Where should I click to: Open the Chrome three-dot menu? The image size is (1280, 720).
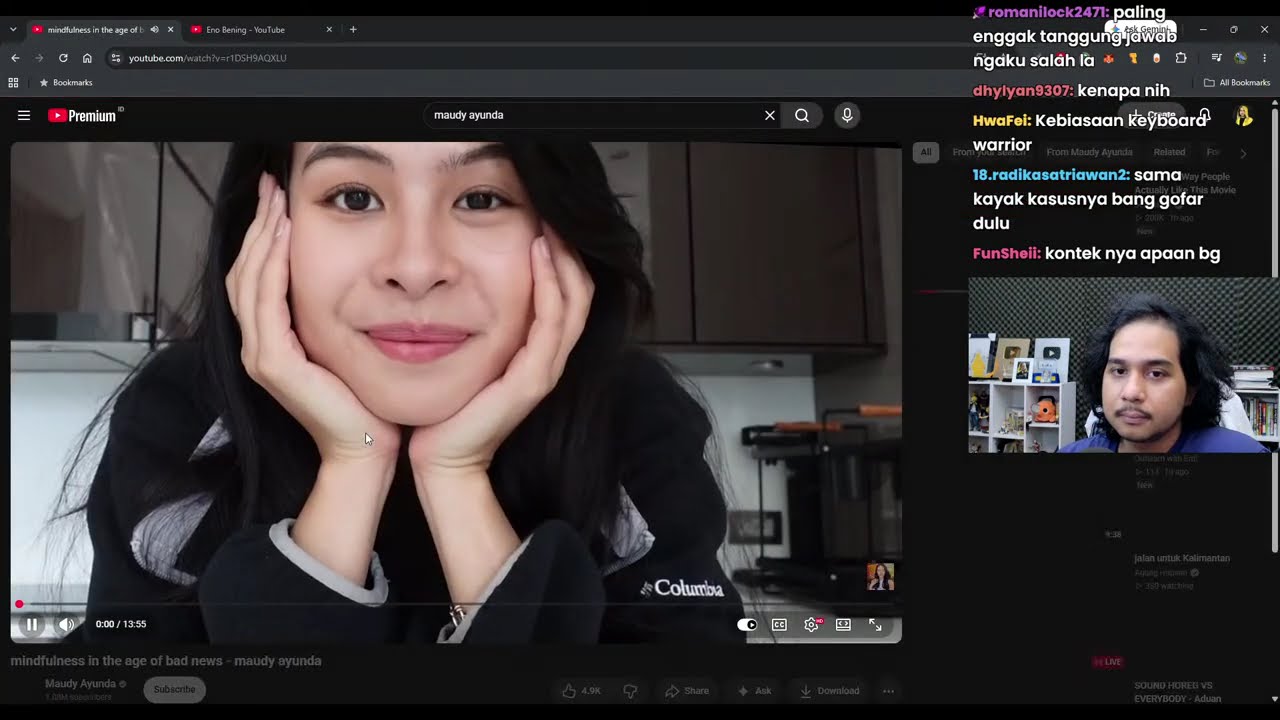click(x=1265, y=58)
